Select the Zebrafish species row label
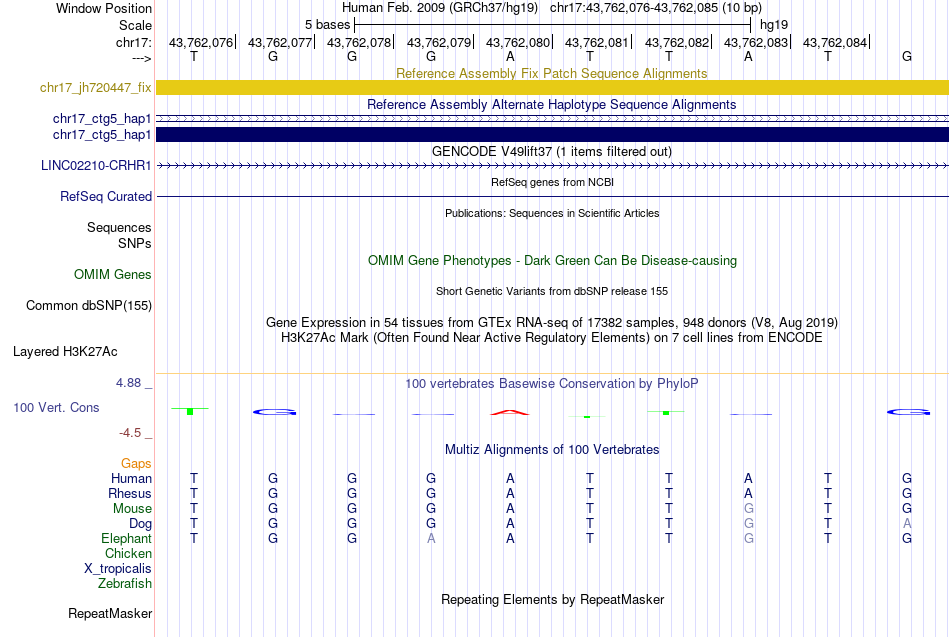 (x=125, y=584)
